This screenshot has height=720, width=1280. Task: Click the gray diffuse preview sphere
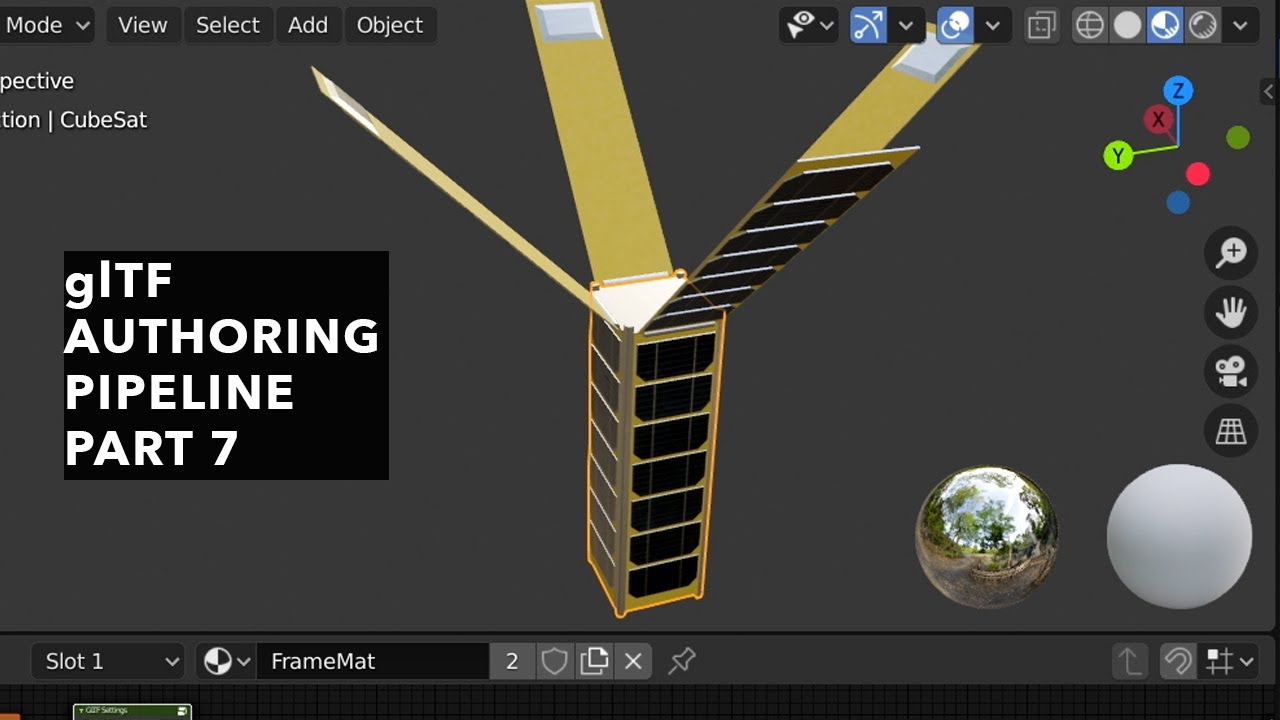pos(1179,536)
